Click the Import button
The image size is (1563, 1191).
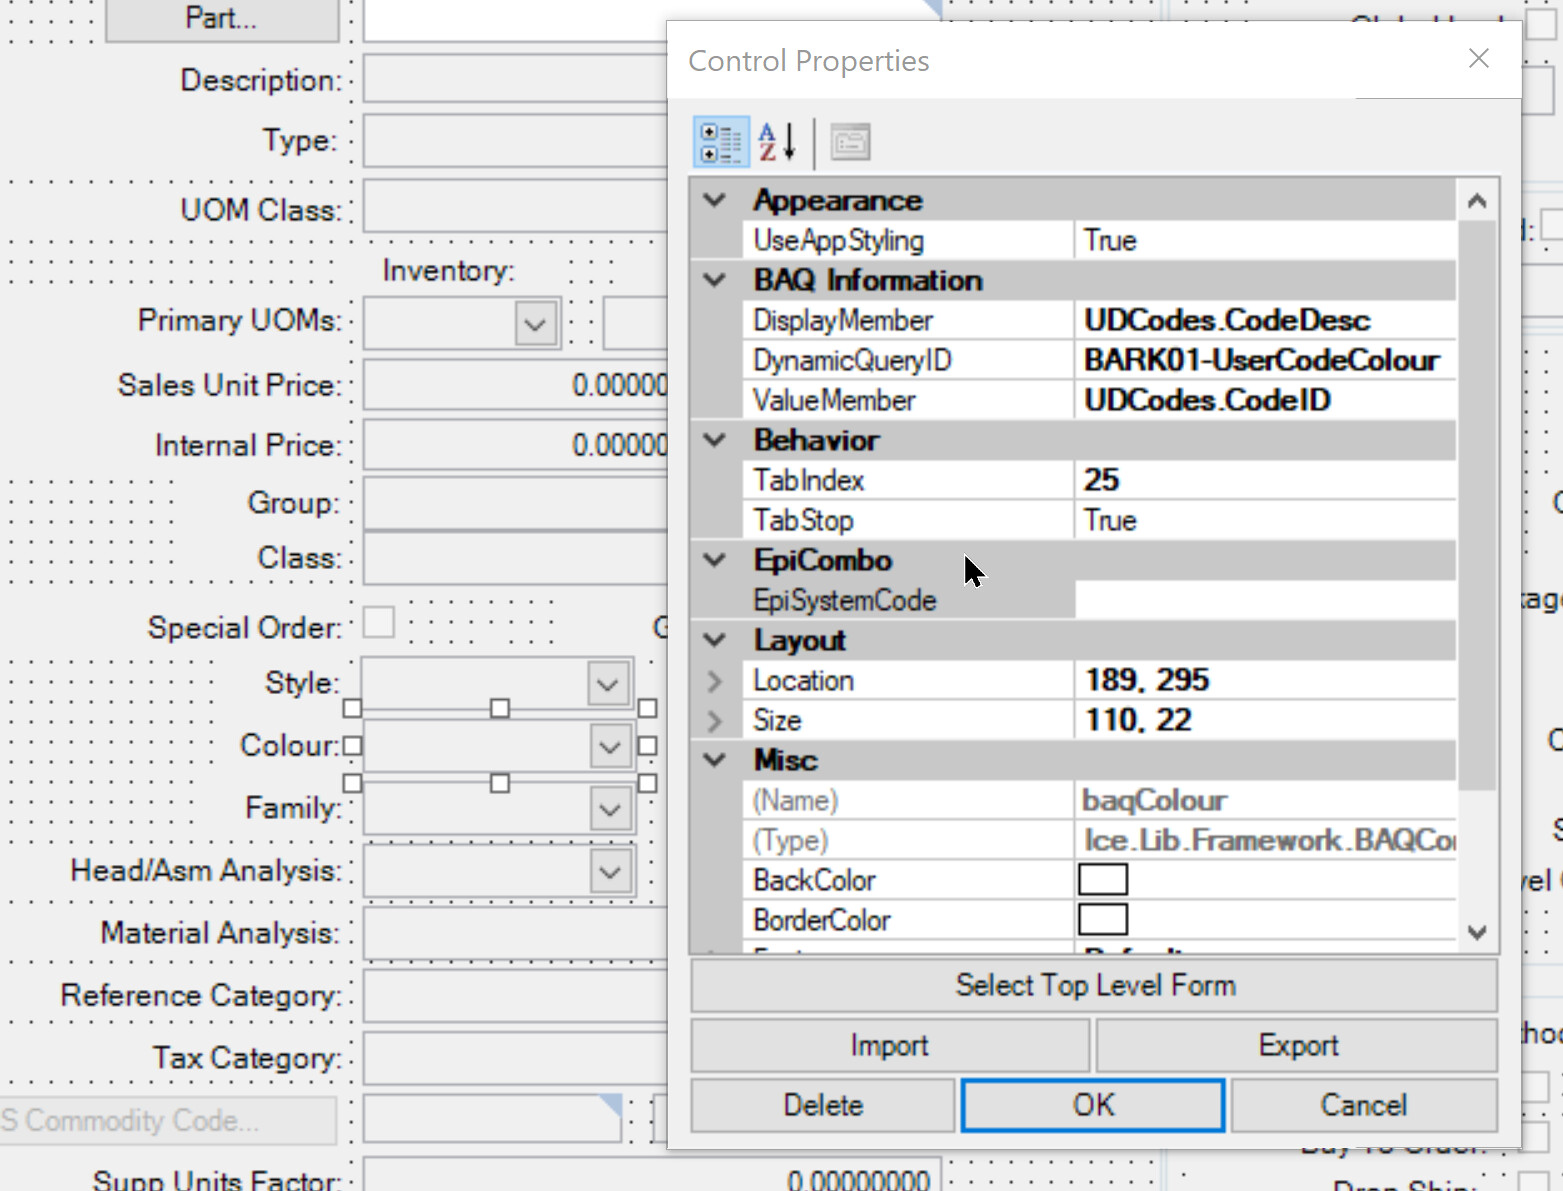[x=890, y=1045]
